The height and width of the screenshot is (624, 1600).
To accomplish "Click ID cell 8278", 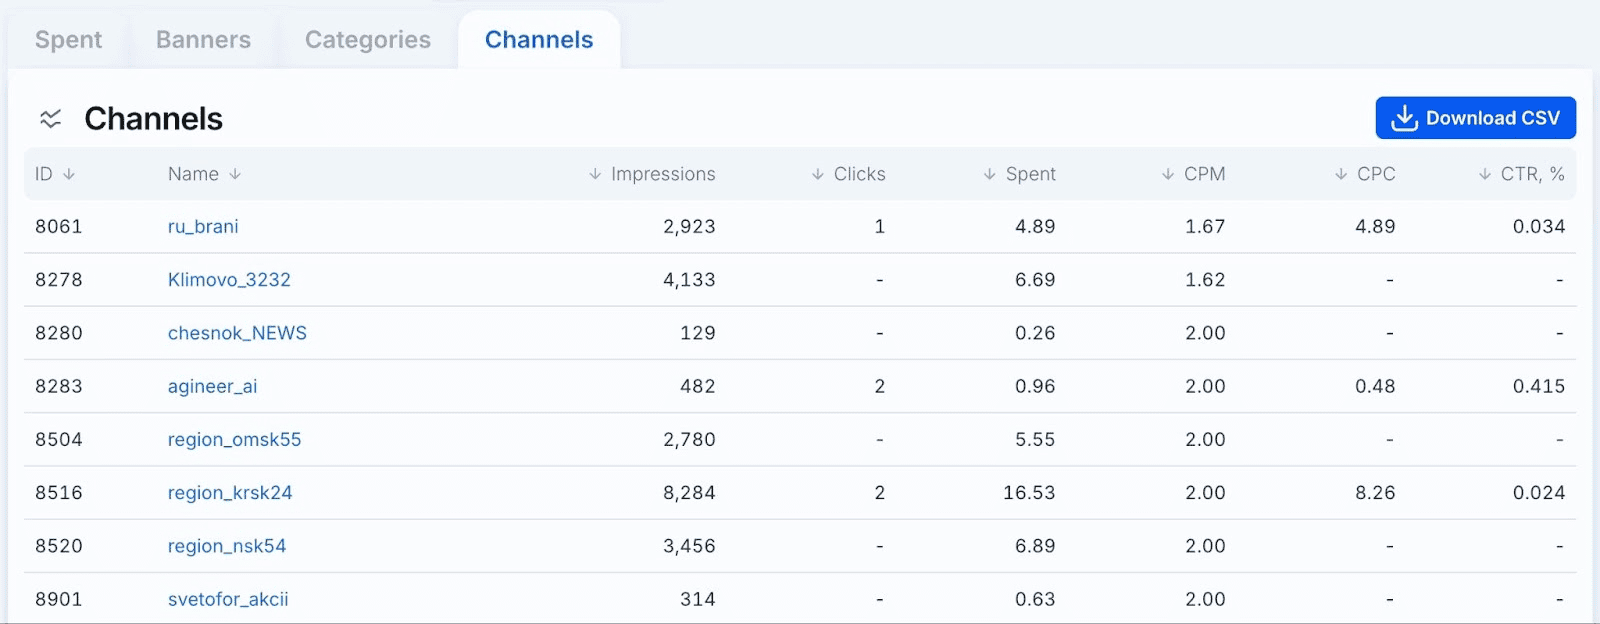I will [59, 280].
